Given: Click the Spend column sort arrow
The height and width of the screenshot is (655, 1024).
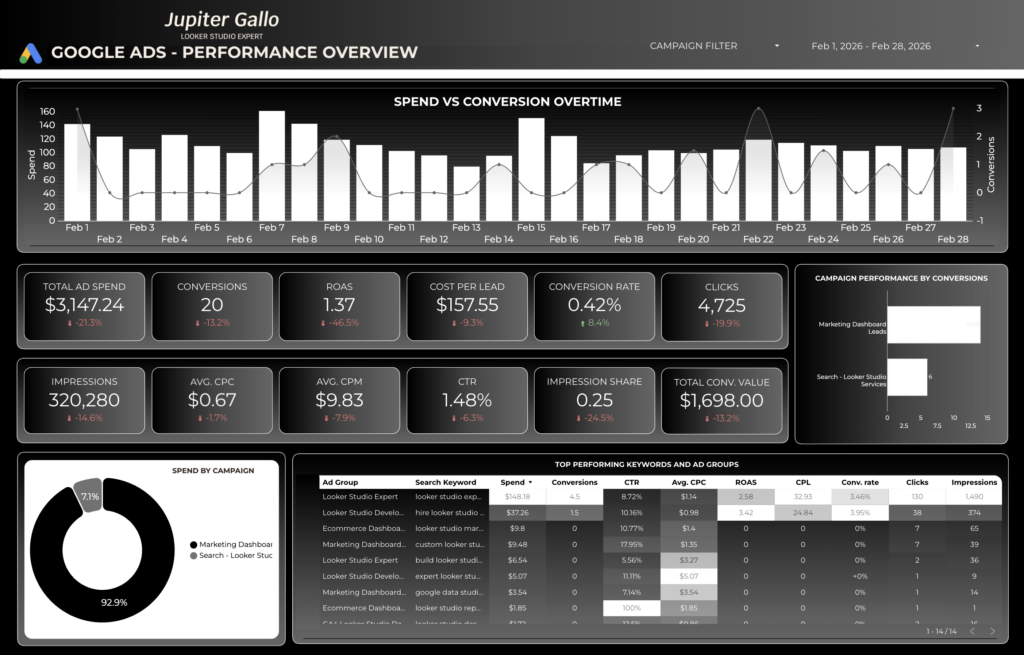Looking at the screenshot, I should pyautogui.click(x=531, y=482).
